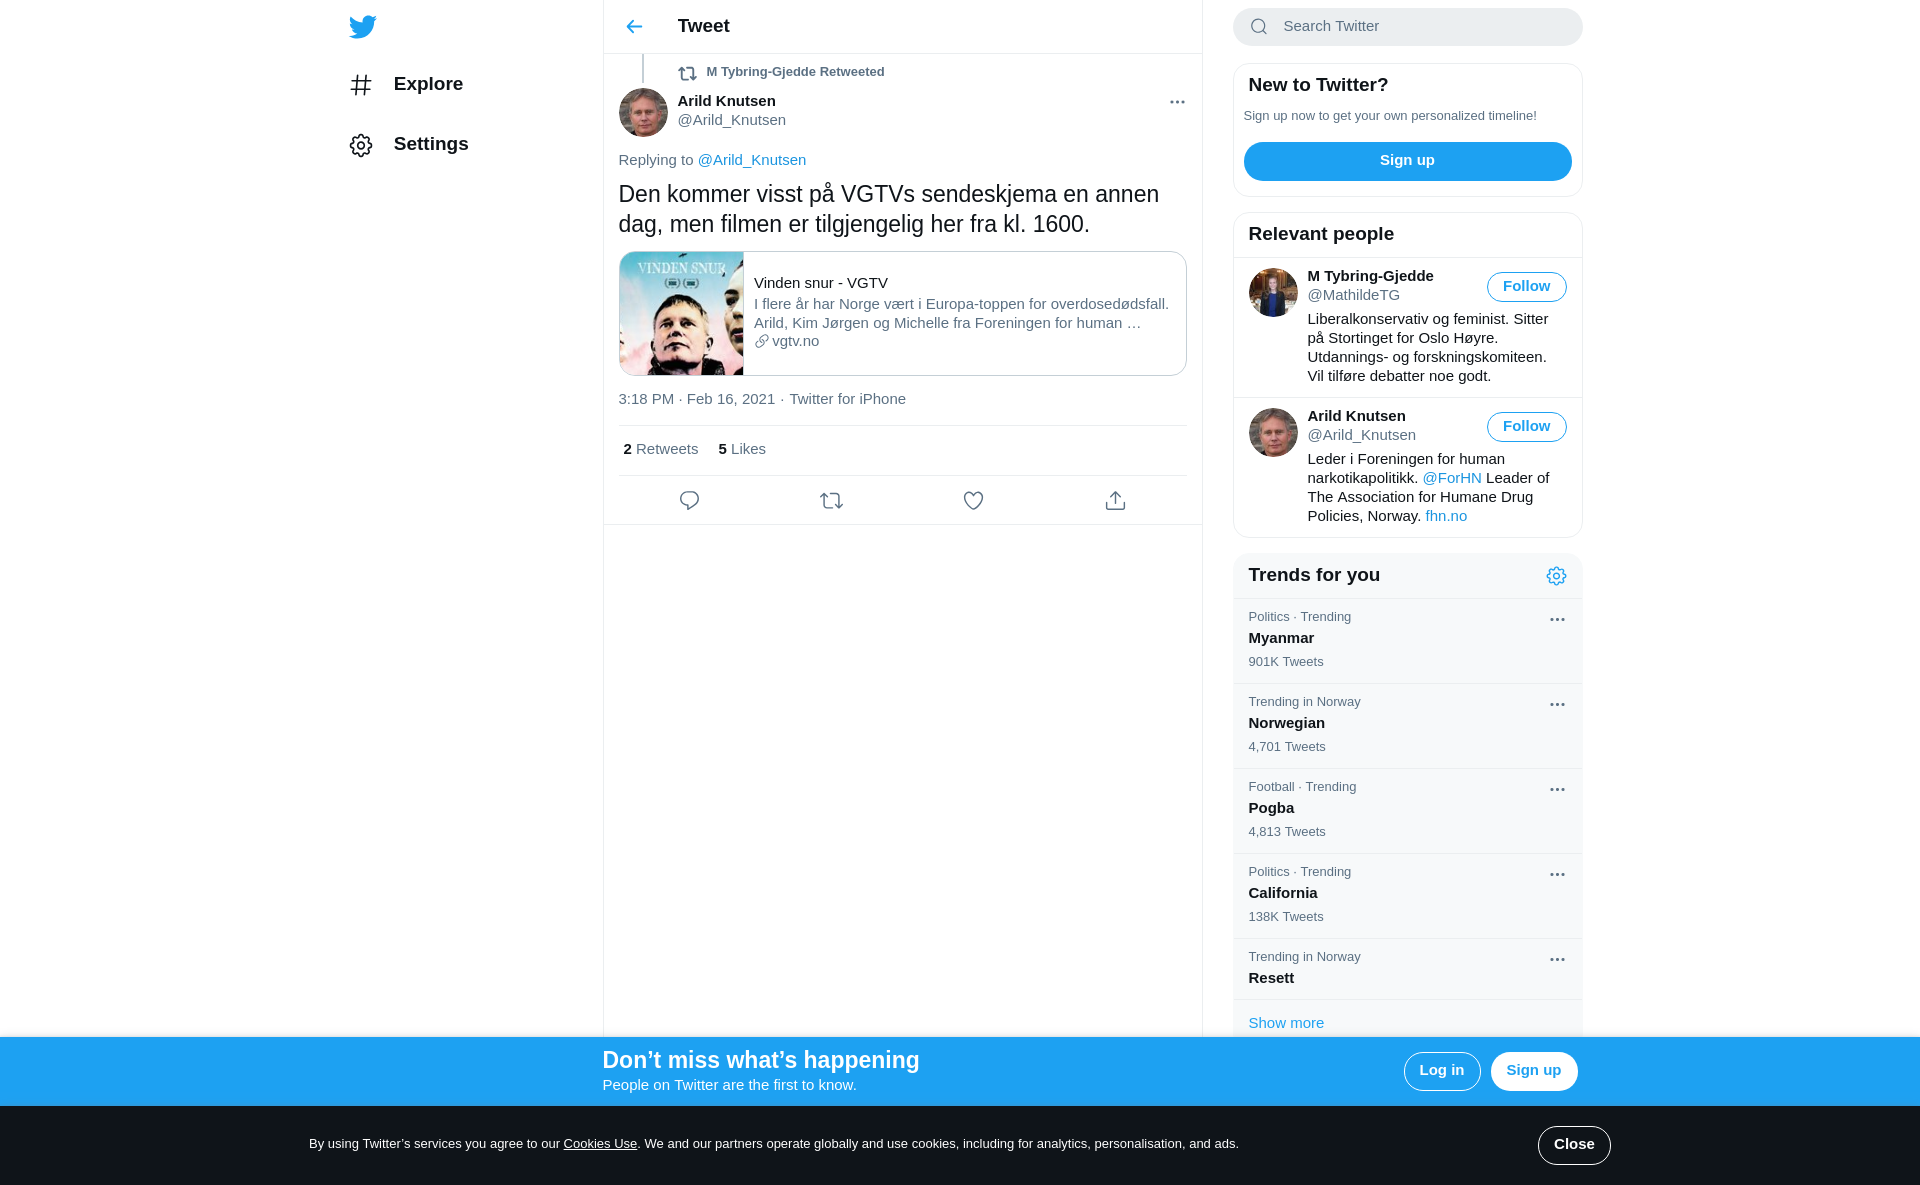Open more options for Pogba trend
Viewport: 1920px width, 1185px height.
pyautogui.click(x=1557, y=790)
